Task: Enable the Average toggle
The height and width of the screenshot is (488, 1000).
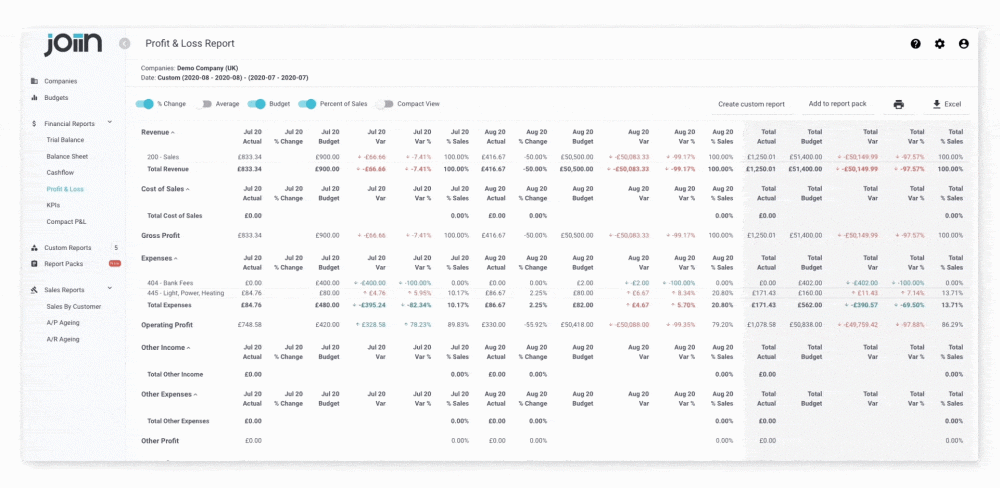Action: coord(203,104)
